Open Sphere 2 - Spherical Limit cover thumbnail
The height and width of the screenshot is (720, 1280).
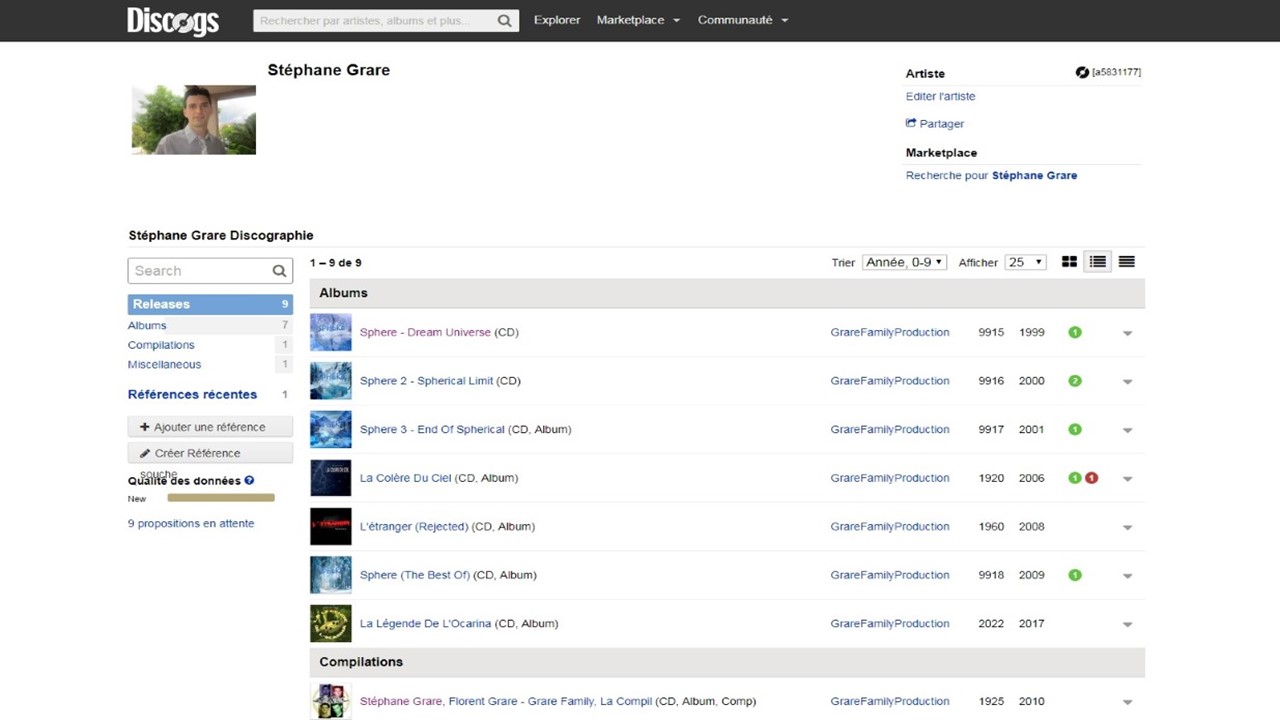coord(331,381)
